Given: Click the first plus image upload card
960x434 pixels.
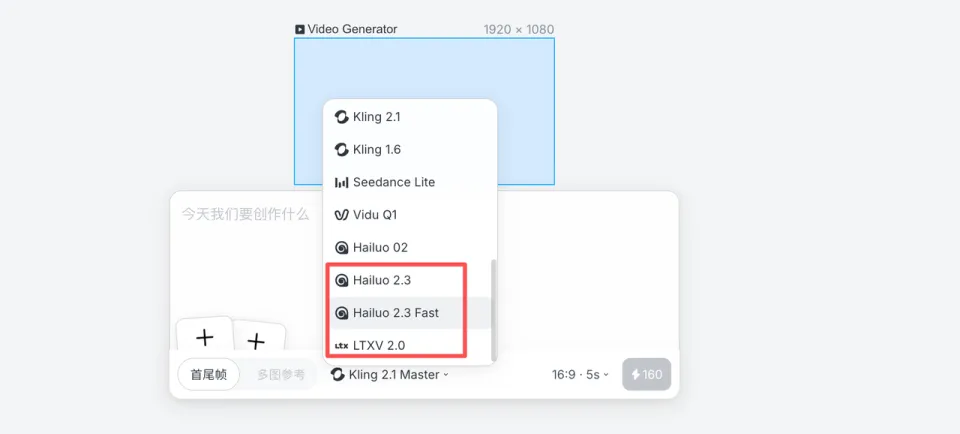Looking at the screenshot, I should click(x=204, y=336).
